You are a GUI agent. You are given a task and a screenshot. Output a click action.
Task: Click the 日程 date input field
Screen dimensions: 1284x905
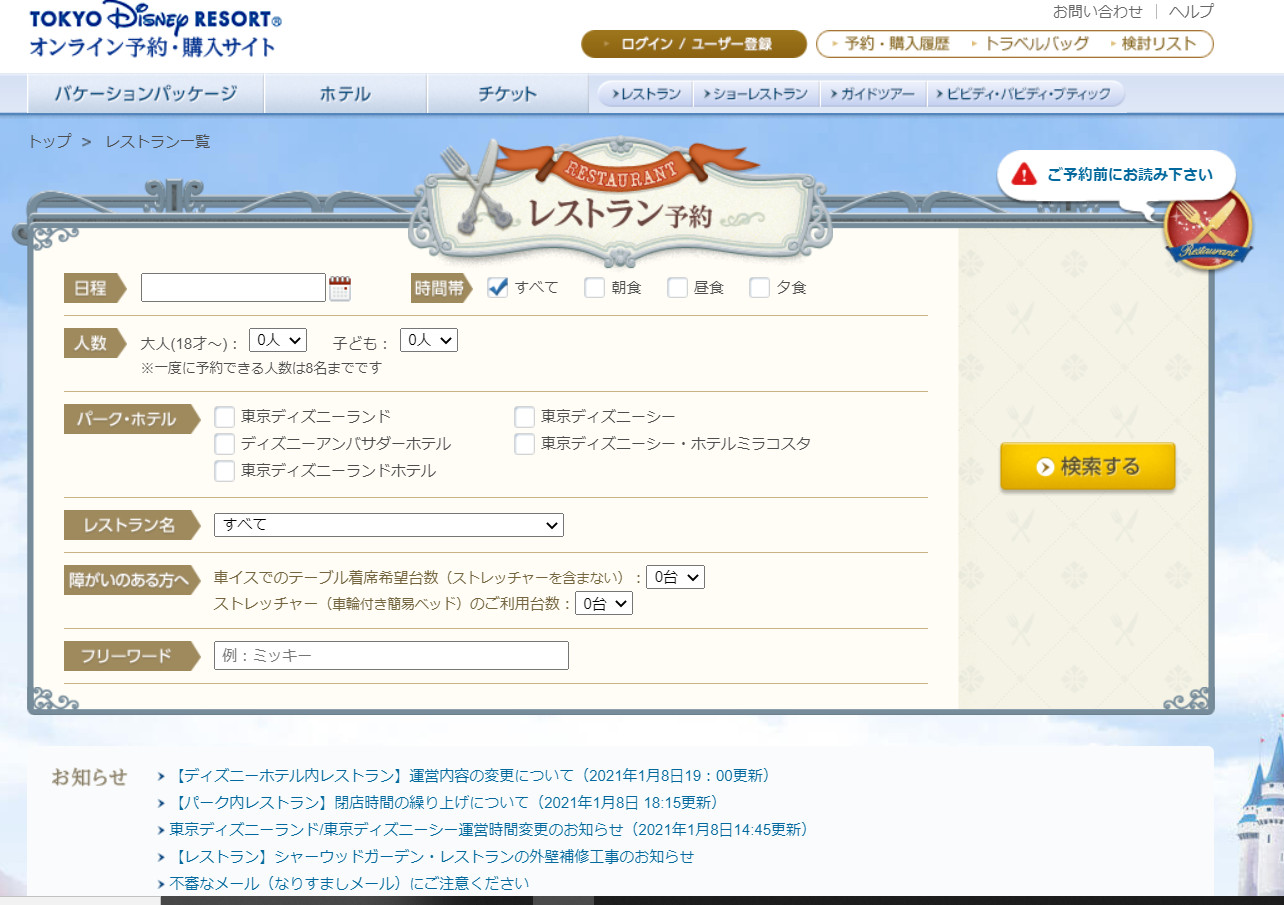pos(233,288)
